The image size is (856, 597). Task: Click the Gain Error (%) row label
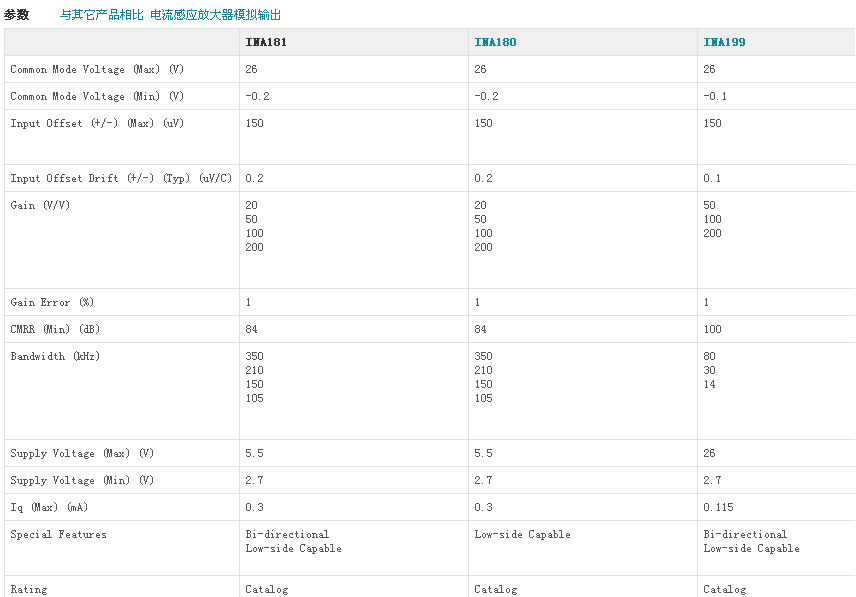click(x=52, y=302)
